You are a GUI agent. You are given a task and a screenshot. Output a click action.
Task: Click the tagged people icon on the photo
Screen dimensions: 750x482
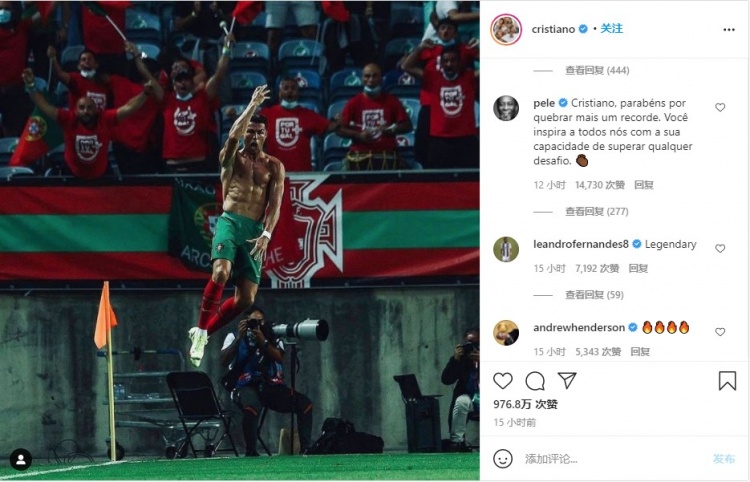[20, 459]
